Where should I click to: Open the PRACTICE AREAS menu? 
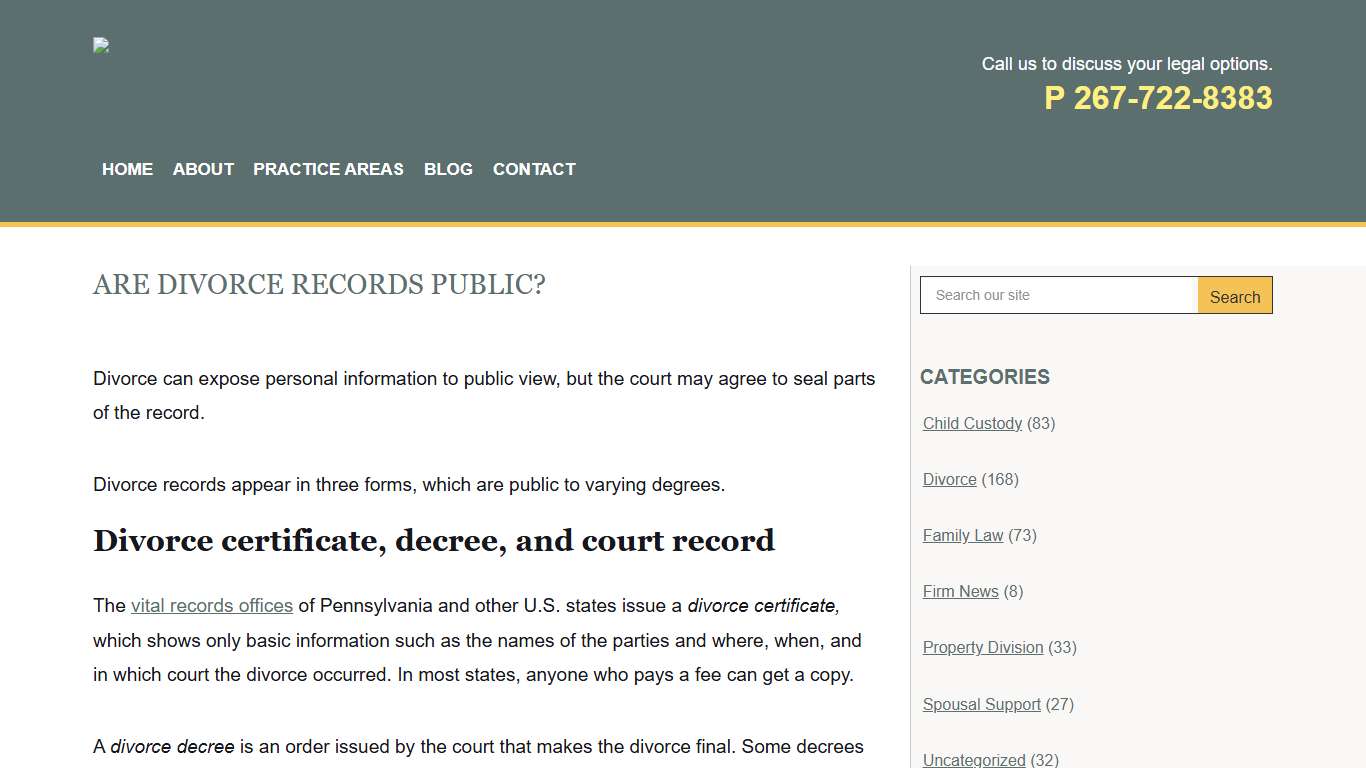point(328,169)
